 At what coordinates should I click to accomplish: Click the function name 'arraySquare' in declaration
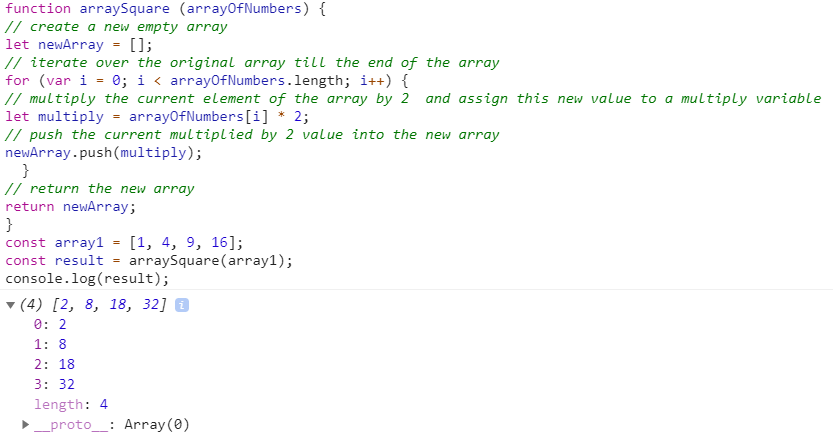click(124, 8)
